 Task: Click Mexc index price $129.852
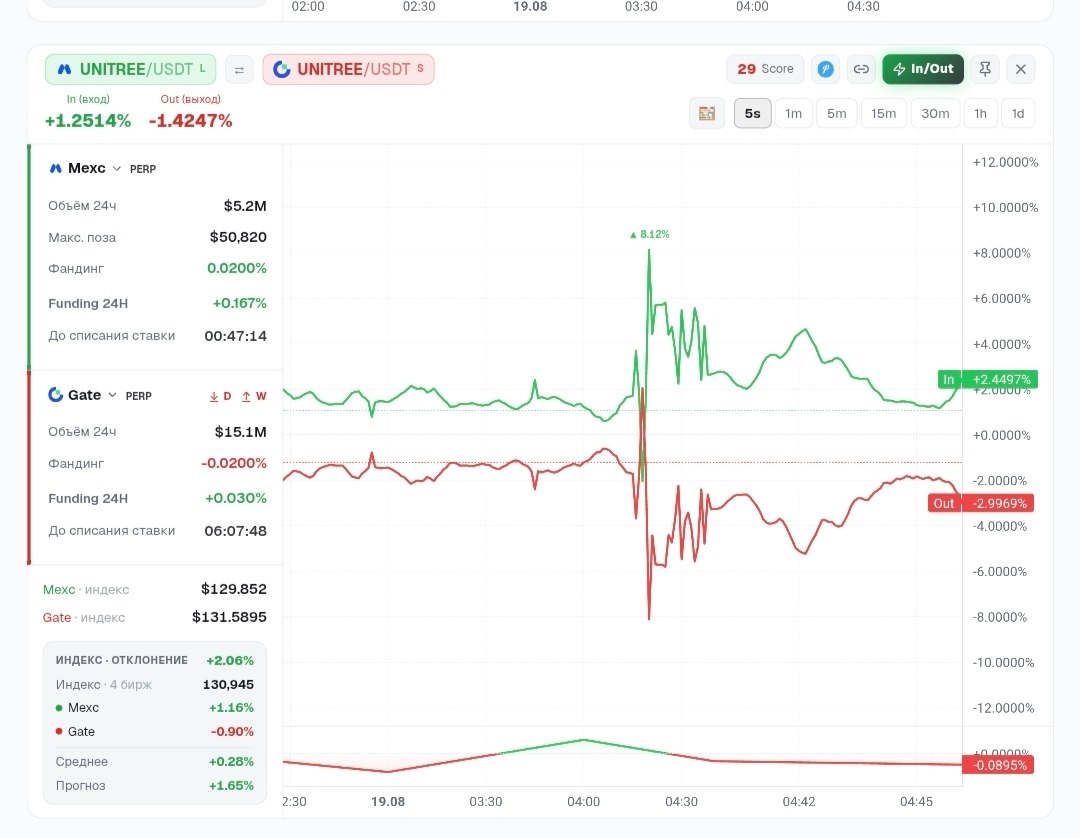coord(233,589)
